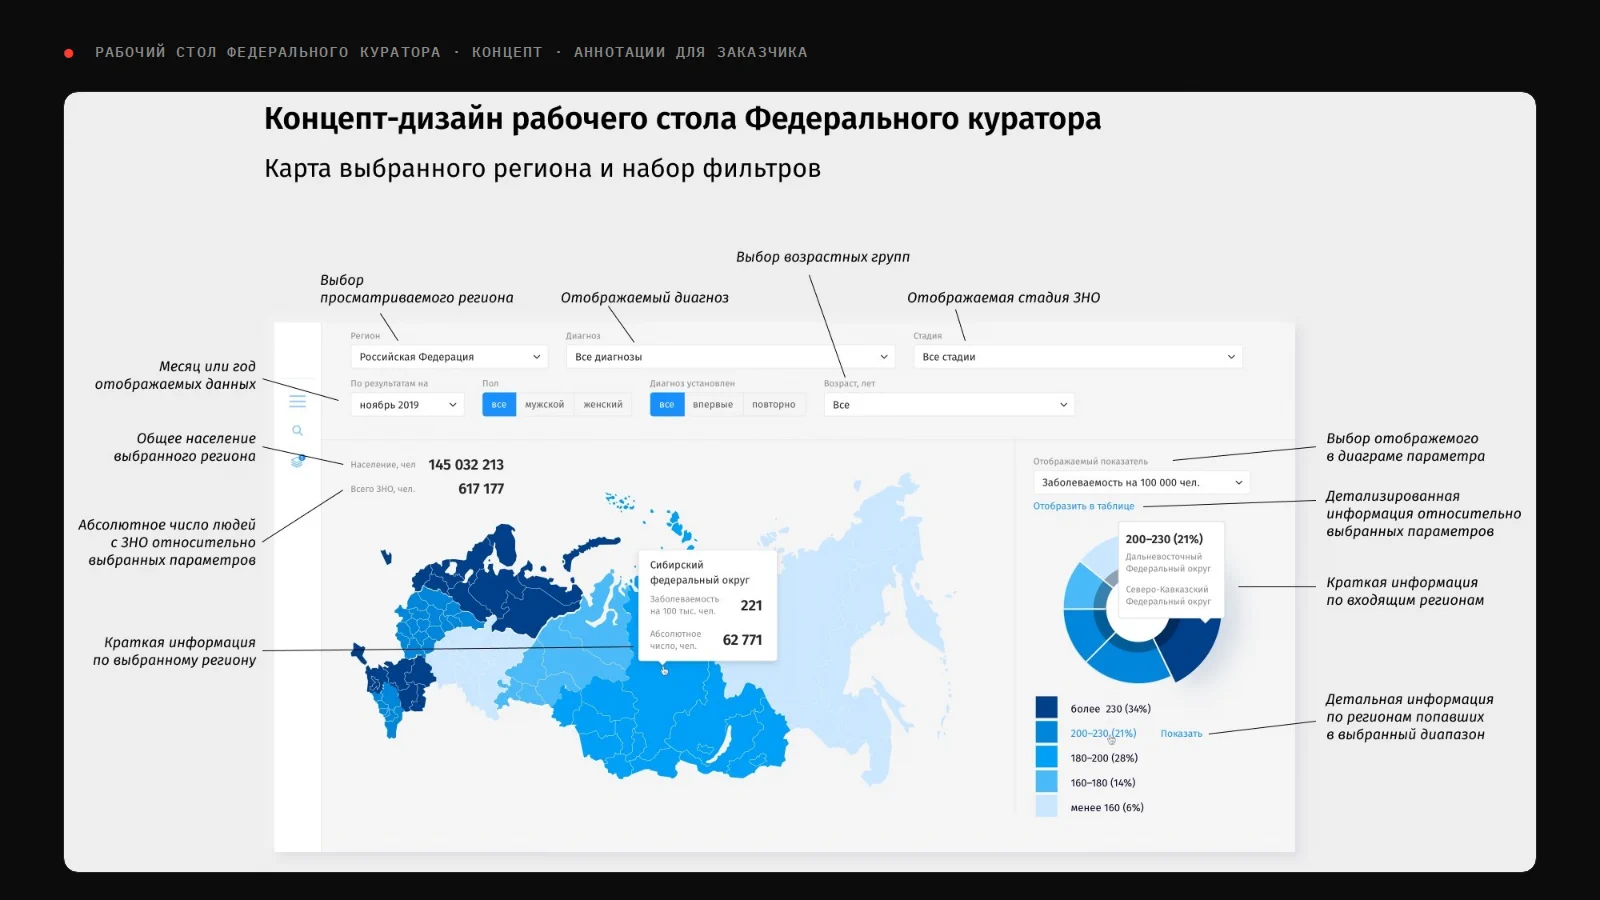Open the Заболеваемость на 100 000 чел. dropdown
Screen dimensions: 1600x900
tap(1141, 482)
